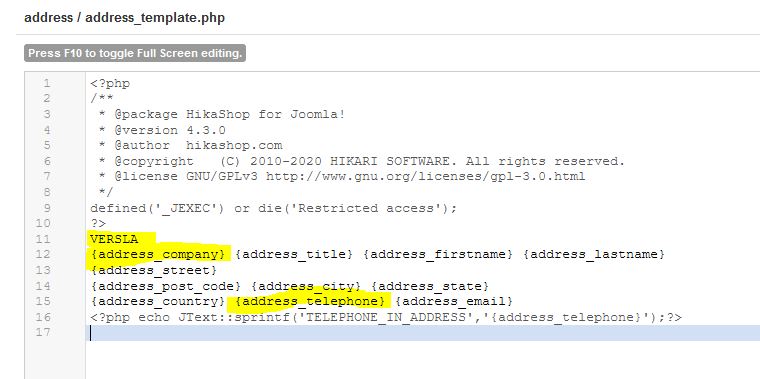Click the {address_email} tag
The width and height of the screenshot is (760, 379).
tap(454, 302)
